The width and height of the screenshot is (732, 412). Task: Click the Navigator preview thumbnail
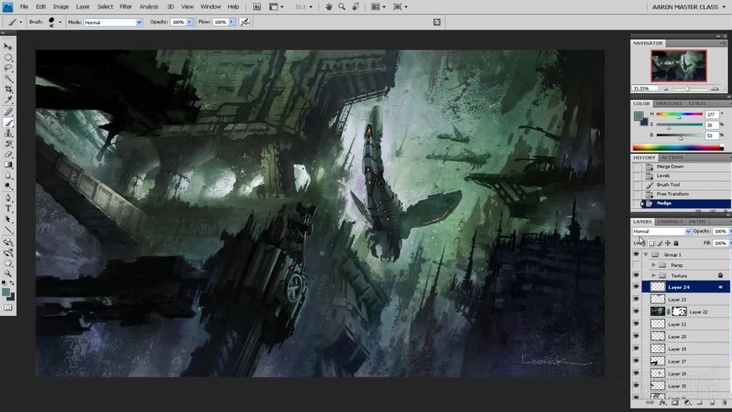[679, 66]
